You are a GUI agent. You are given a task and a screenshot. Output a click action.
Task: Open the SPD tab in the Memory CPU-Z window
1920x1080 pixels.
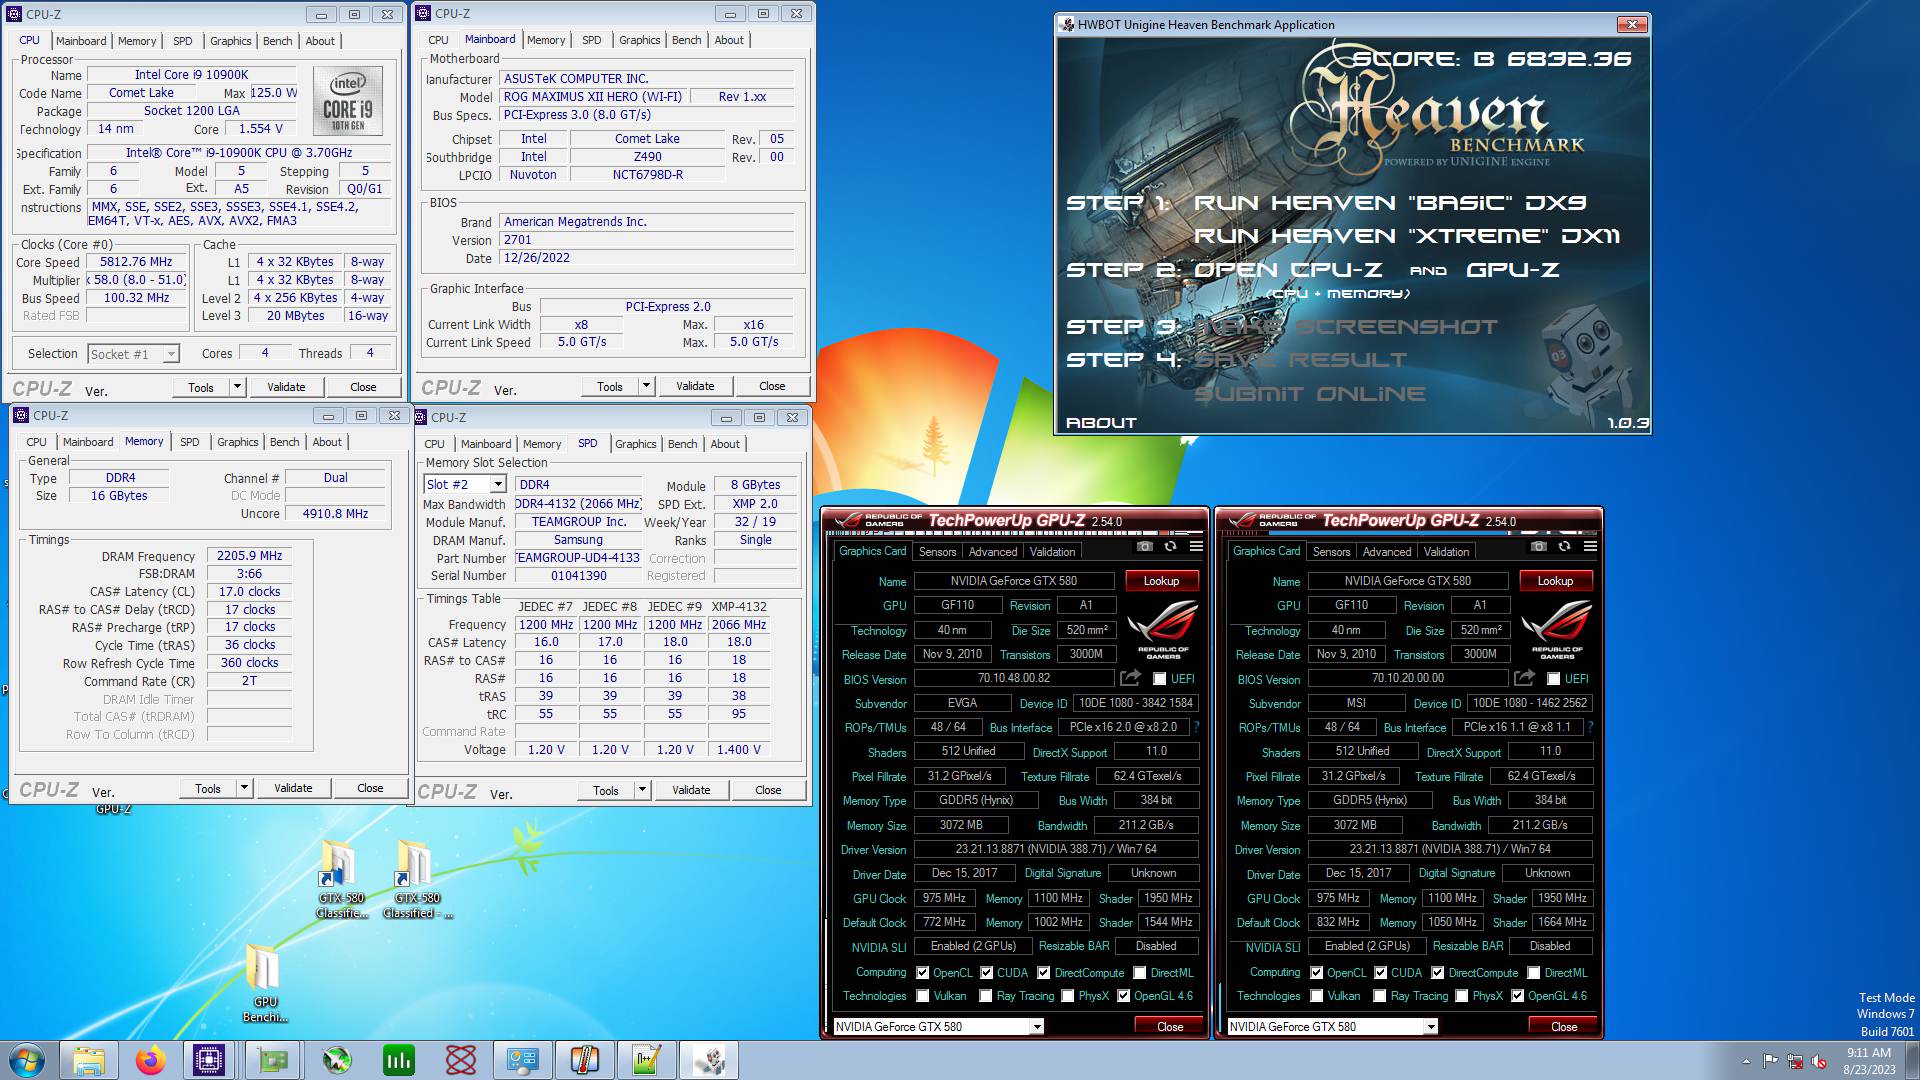pyautogui.click(x=190, y=442)
